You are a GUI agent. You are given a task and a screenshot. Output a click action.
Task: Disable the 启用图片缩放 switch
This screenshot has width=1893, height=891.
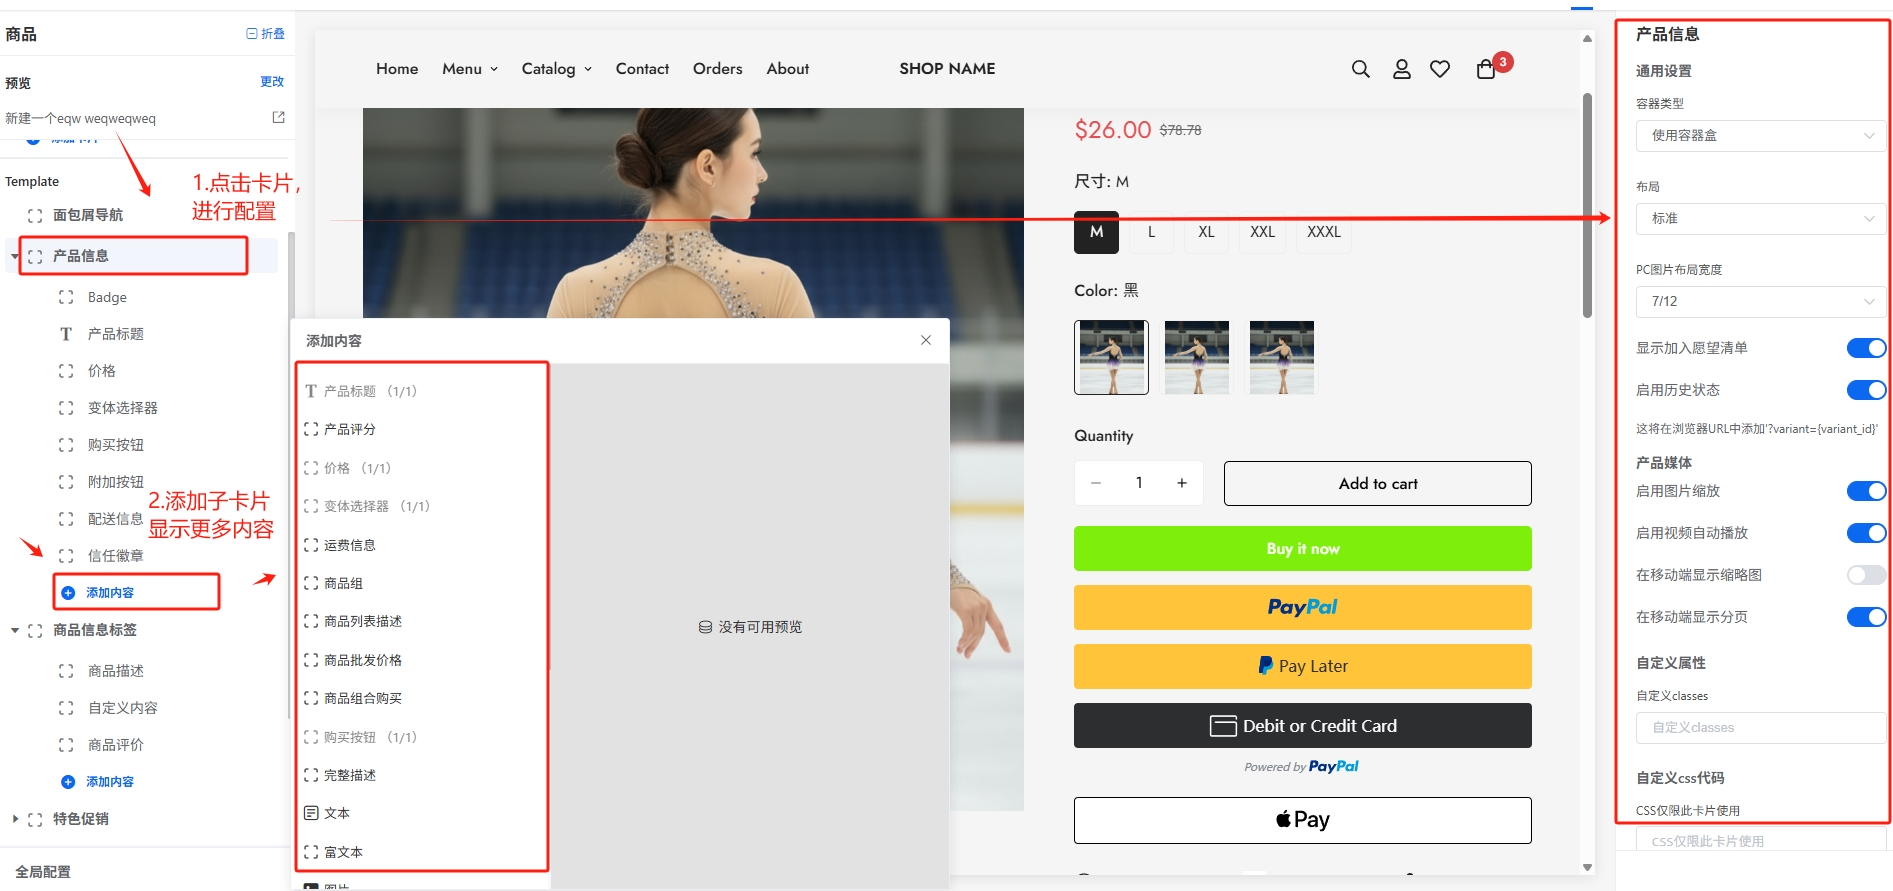[x=1865, y=491]
